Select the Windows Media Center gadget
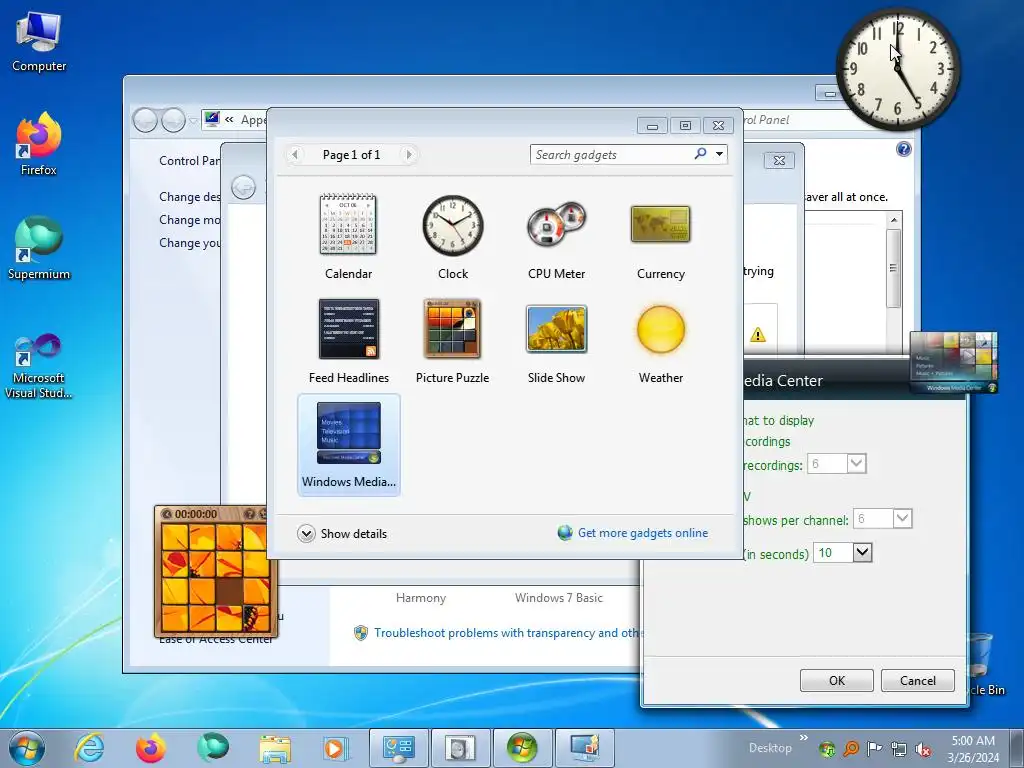This screenshot has height=768, width=1024. coord(349,445)
